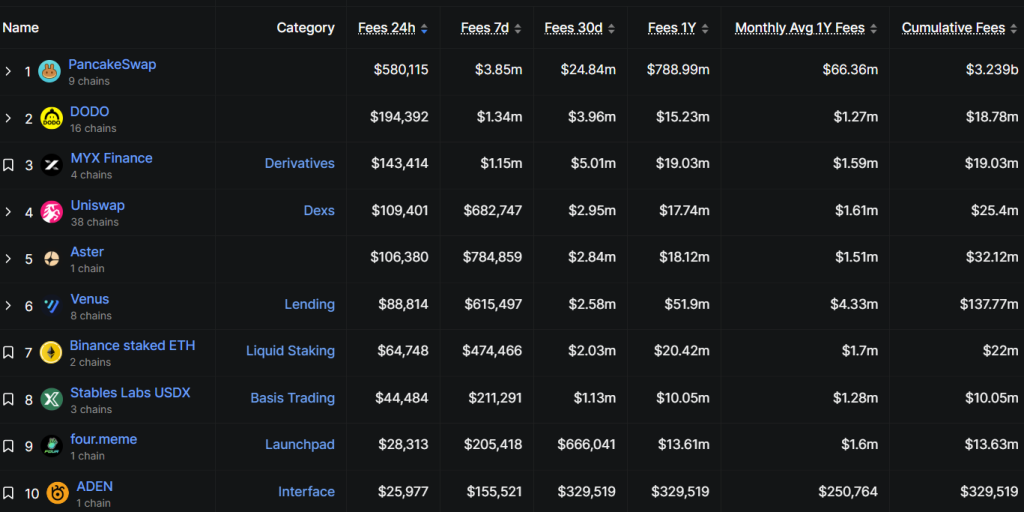Bookmark Binance staked ETH row
The width and height of the screenshot is (1024, 512).
point(8,353)
